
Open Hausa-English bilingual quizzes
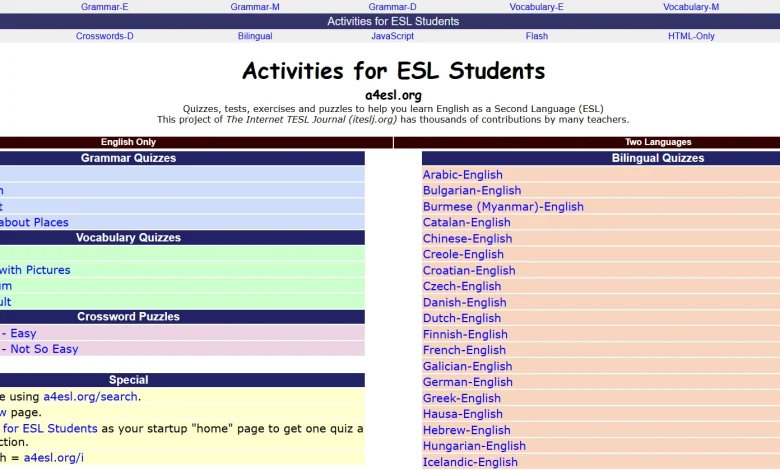pyautogui.click(x=463, y=414)
